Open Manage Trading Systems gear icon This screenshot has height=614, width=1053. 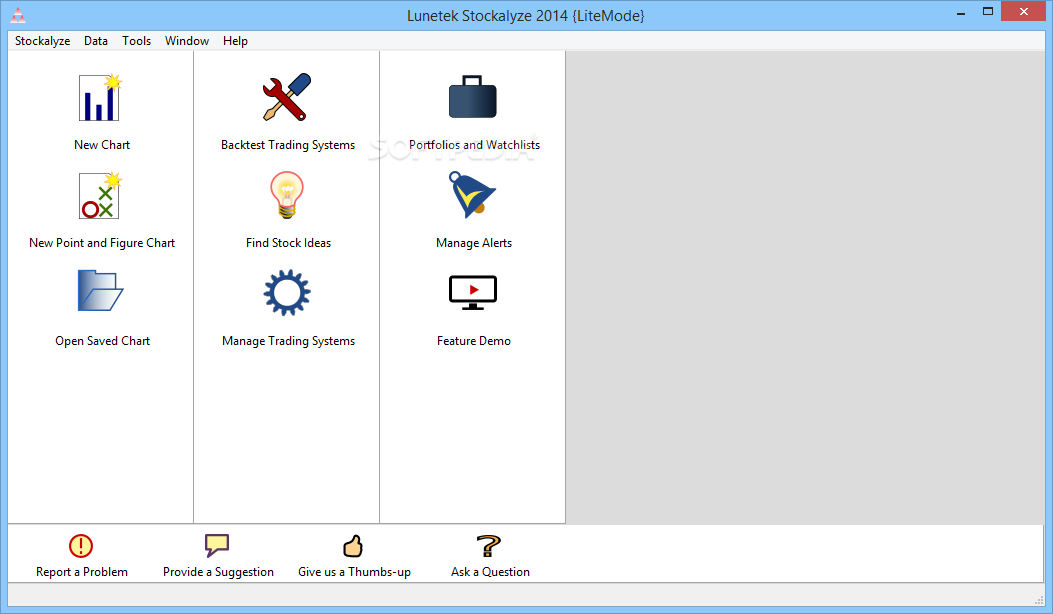coord(287,292)
